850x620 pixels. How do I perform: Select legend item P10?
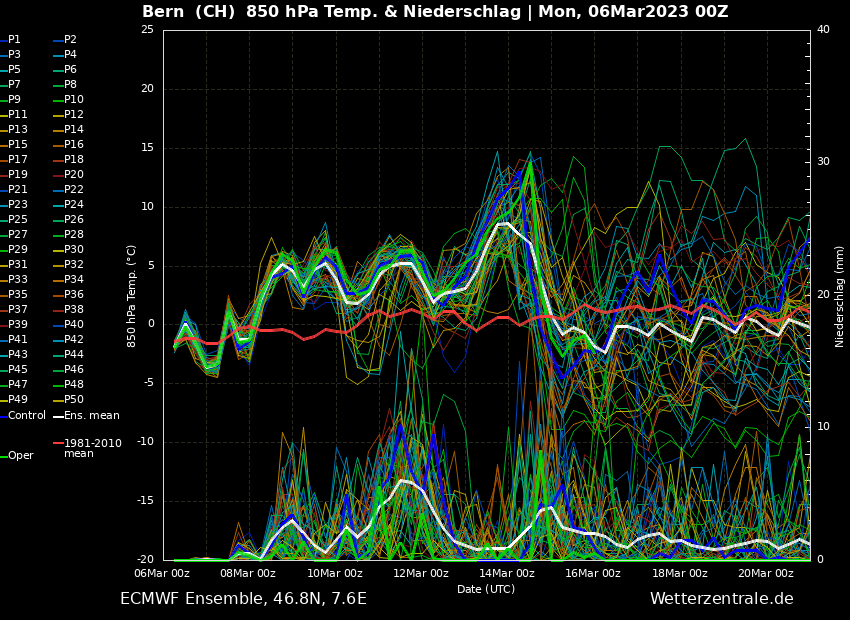click(68, 100)
